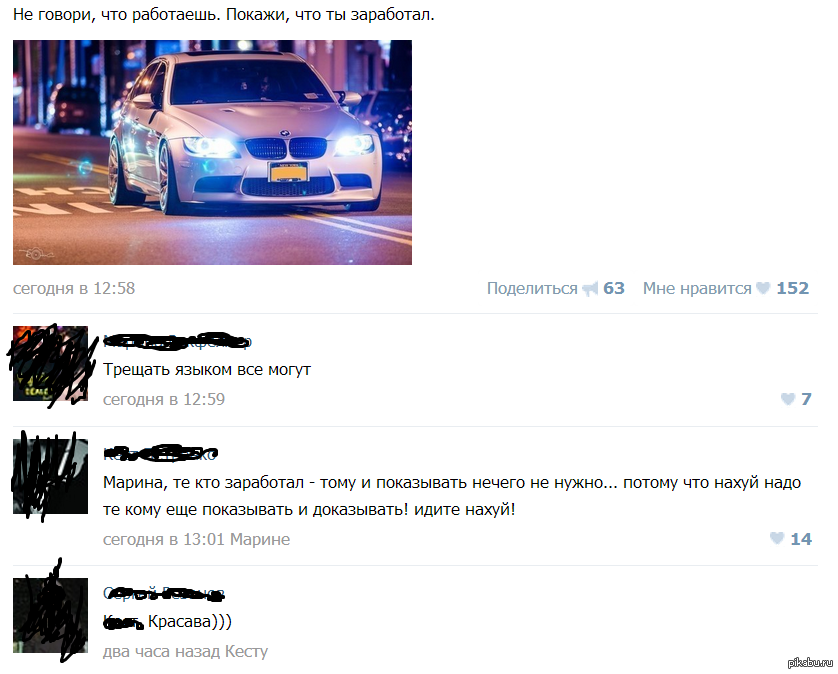The width and height of the screenshot is (838, 674).
Task: Open the BMW car photo
Action: 212,152
